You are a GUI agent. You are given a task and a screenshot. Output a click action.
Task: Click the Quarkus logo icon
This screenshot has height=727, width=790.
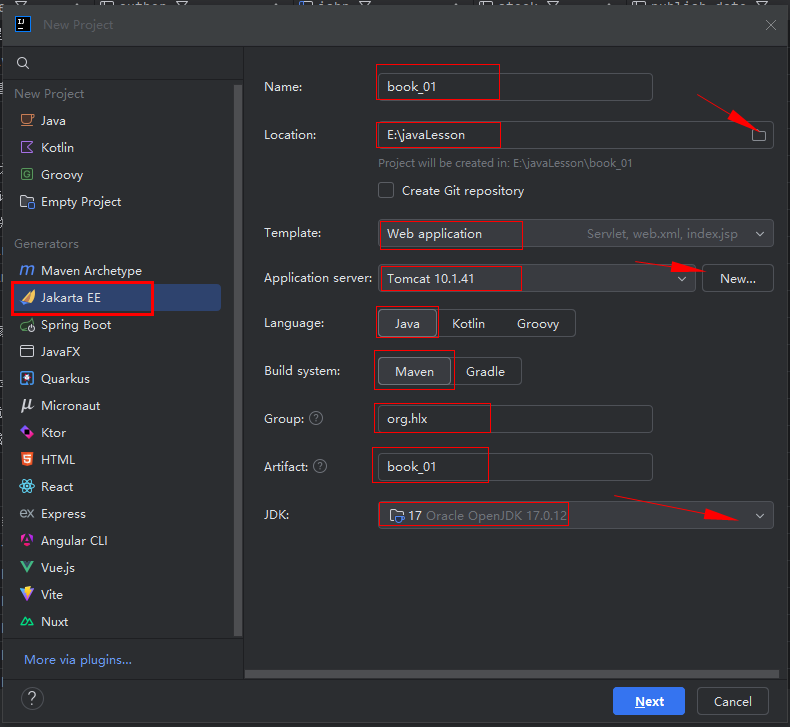[x=27, y=378]
